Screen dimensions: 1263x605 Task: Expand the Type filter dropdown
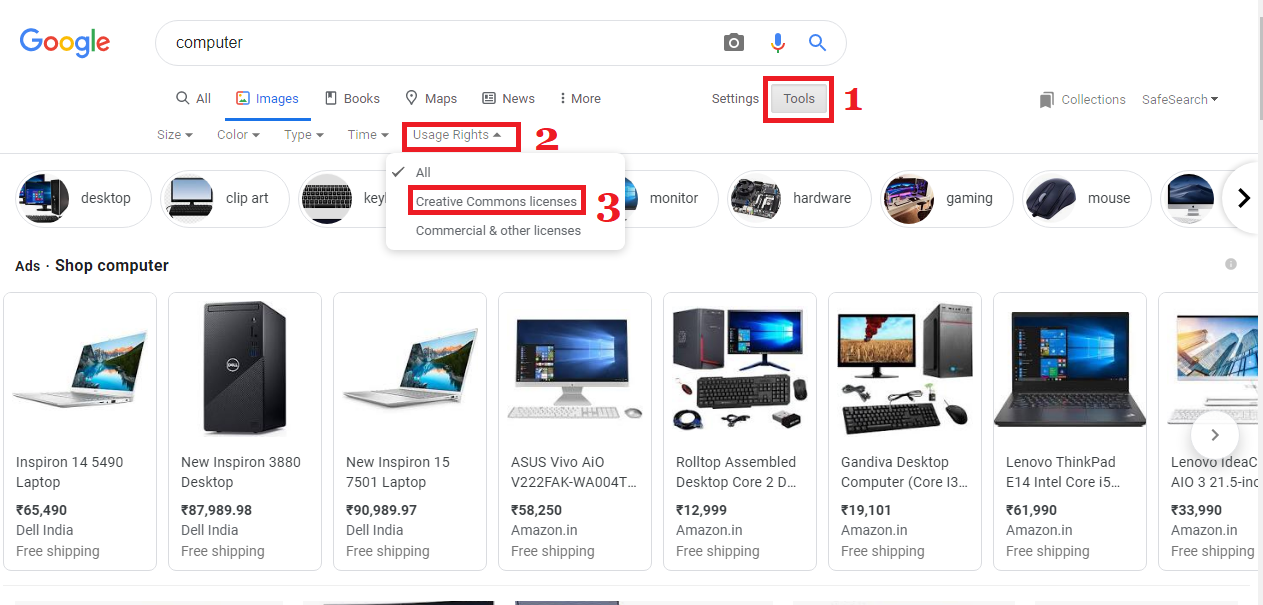304,135
